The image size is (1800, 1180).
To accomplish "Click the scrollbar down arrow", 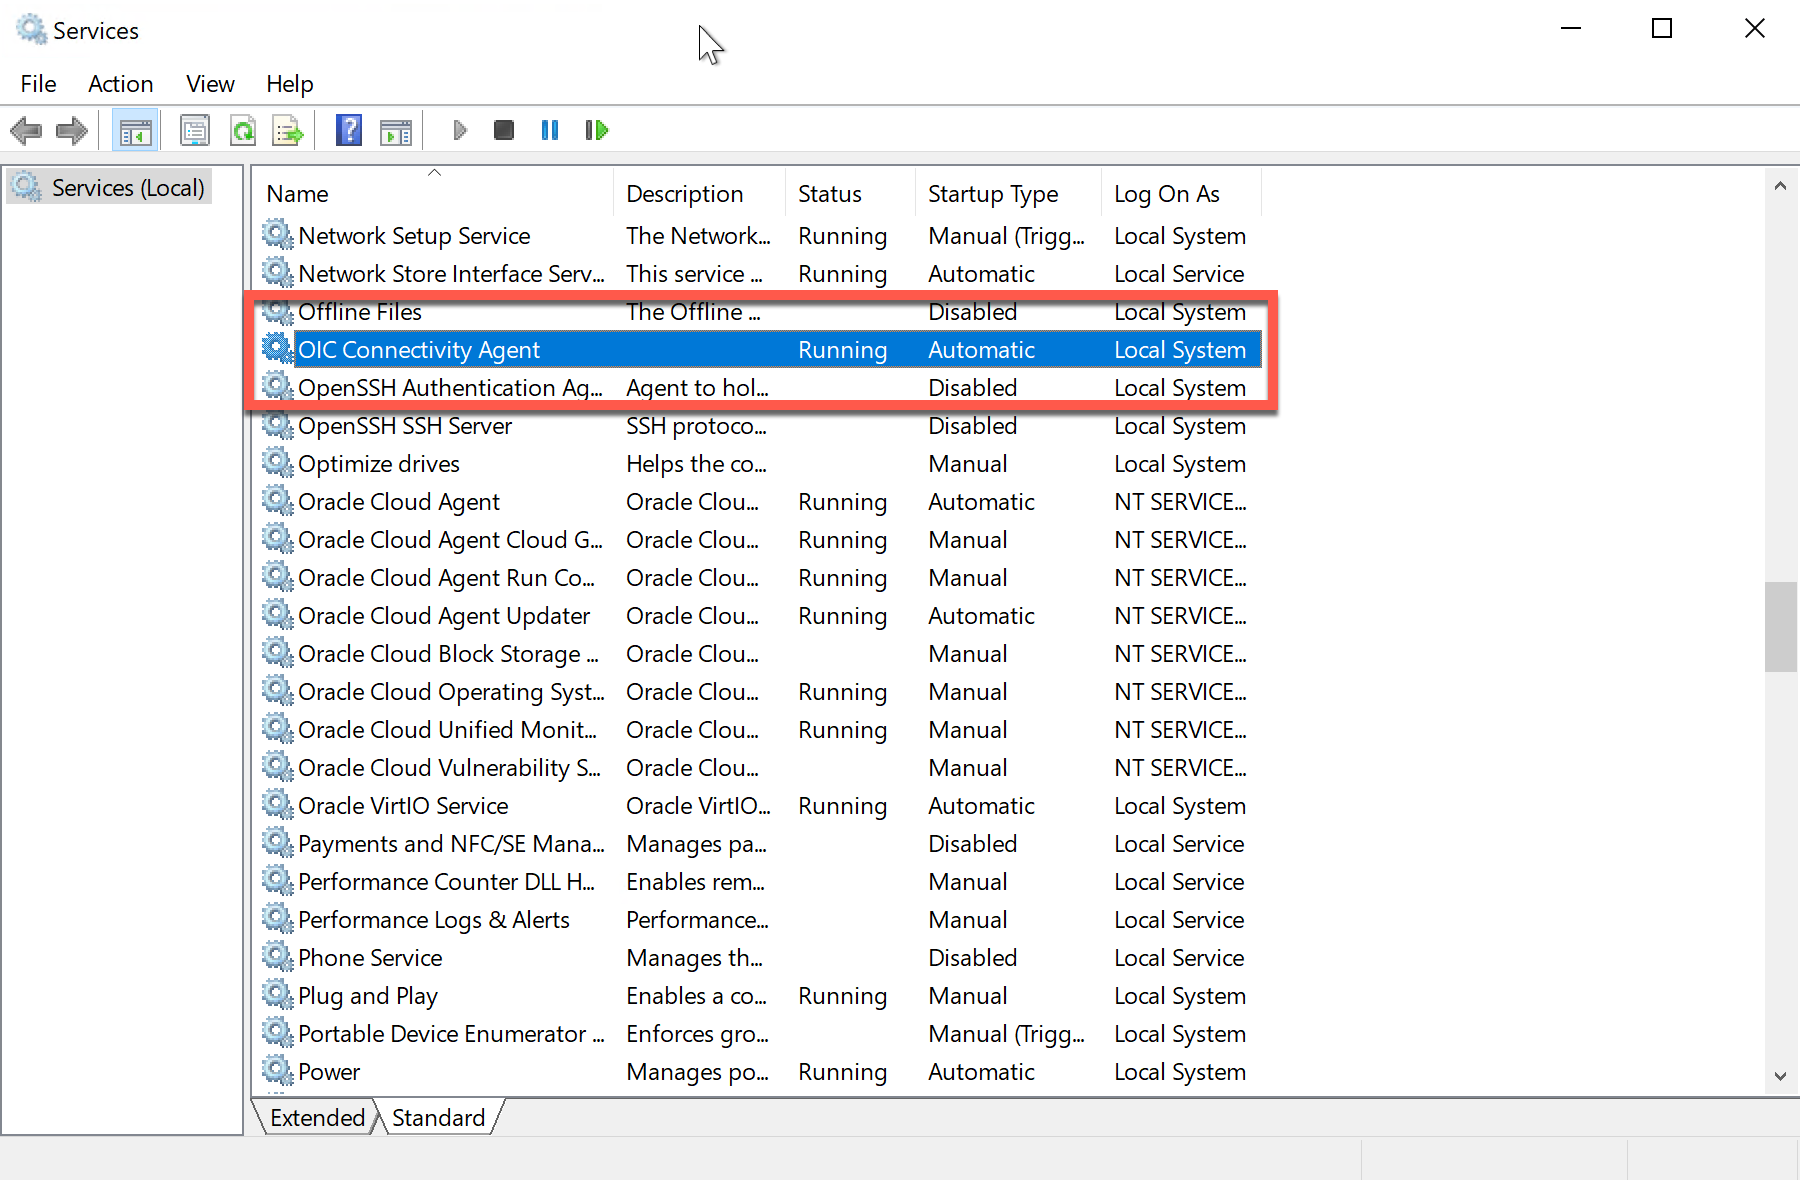I will (x=1780, y=1076).
